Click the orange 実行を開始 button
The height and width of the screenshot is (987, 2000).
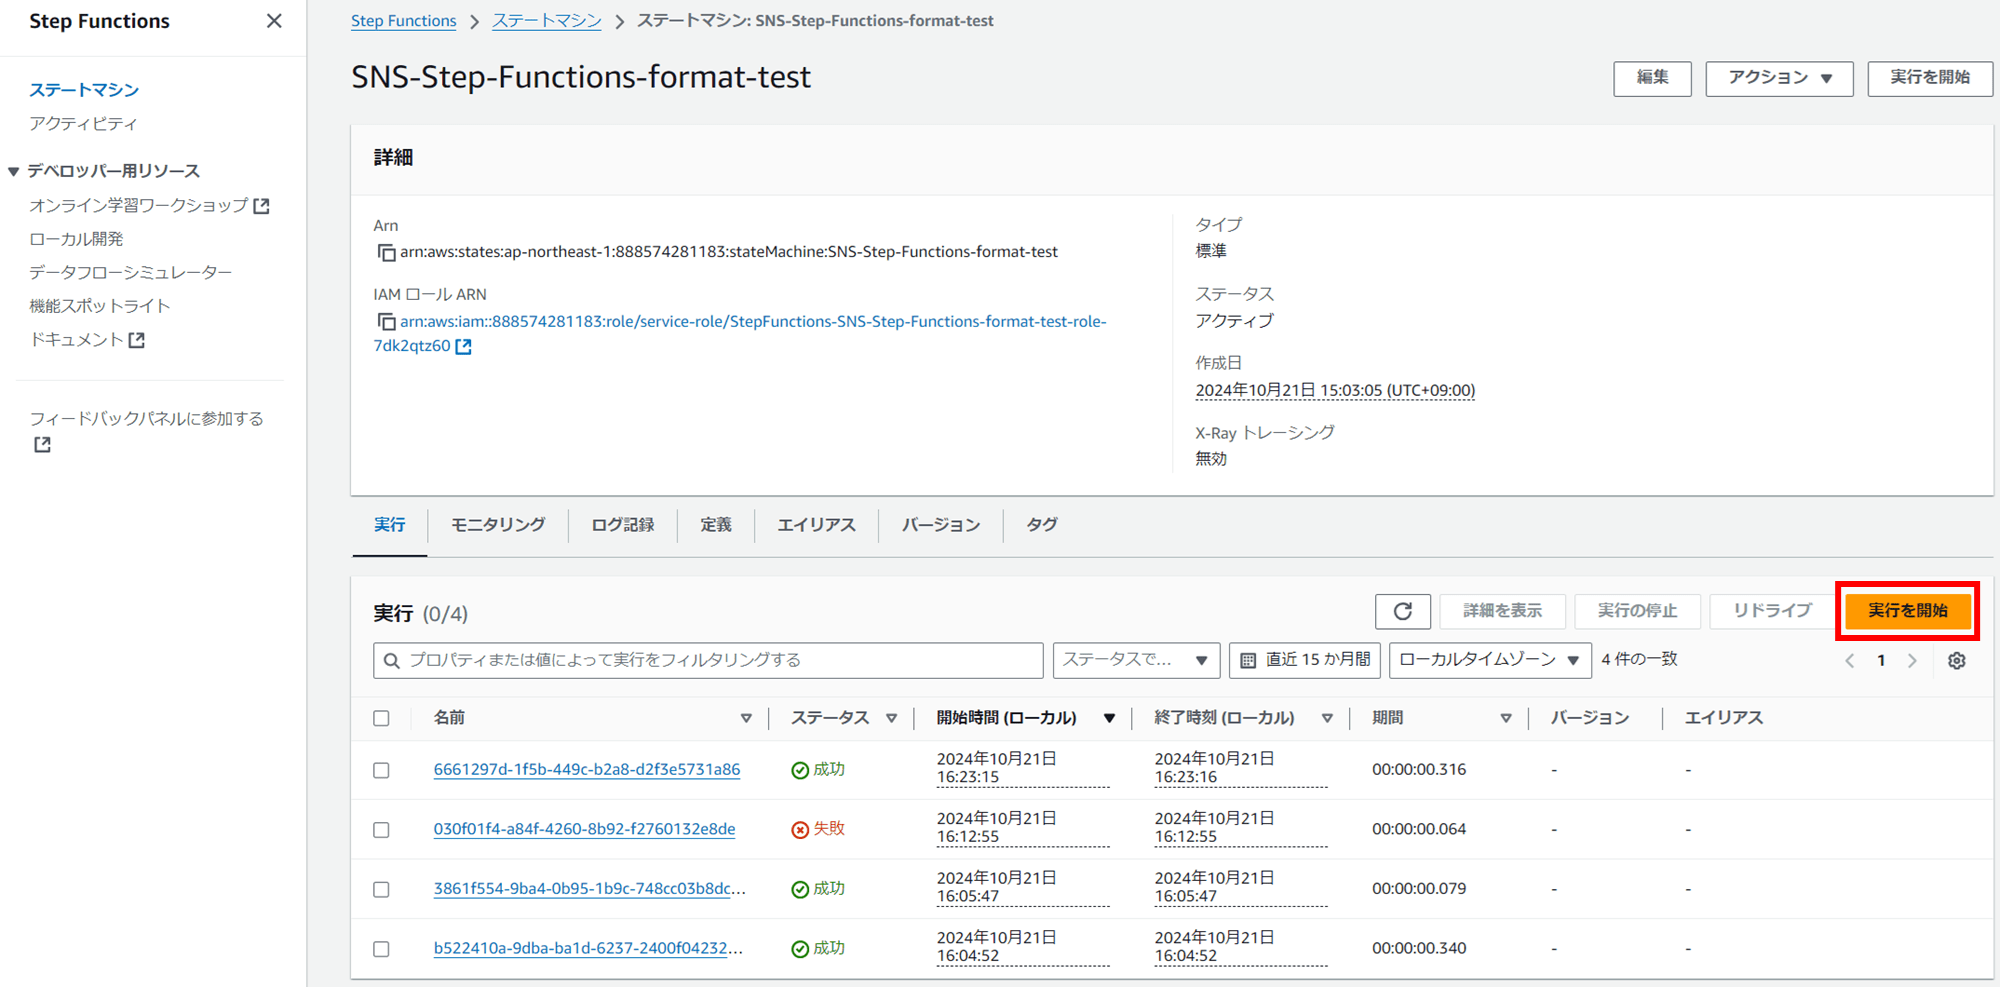click(x=1908, y=611)
